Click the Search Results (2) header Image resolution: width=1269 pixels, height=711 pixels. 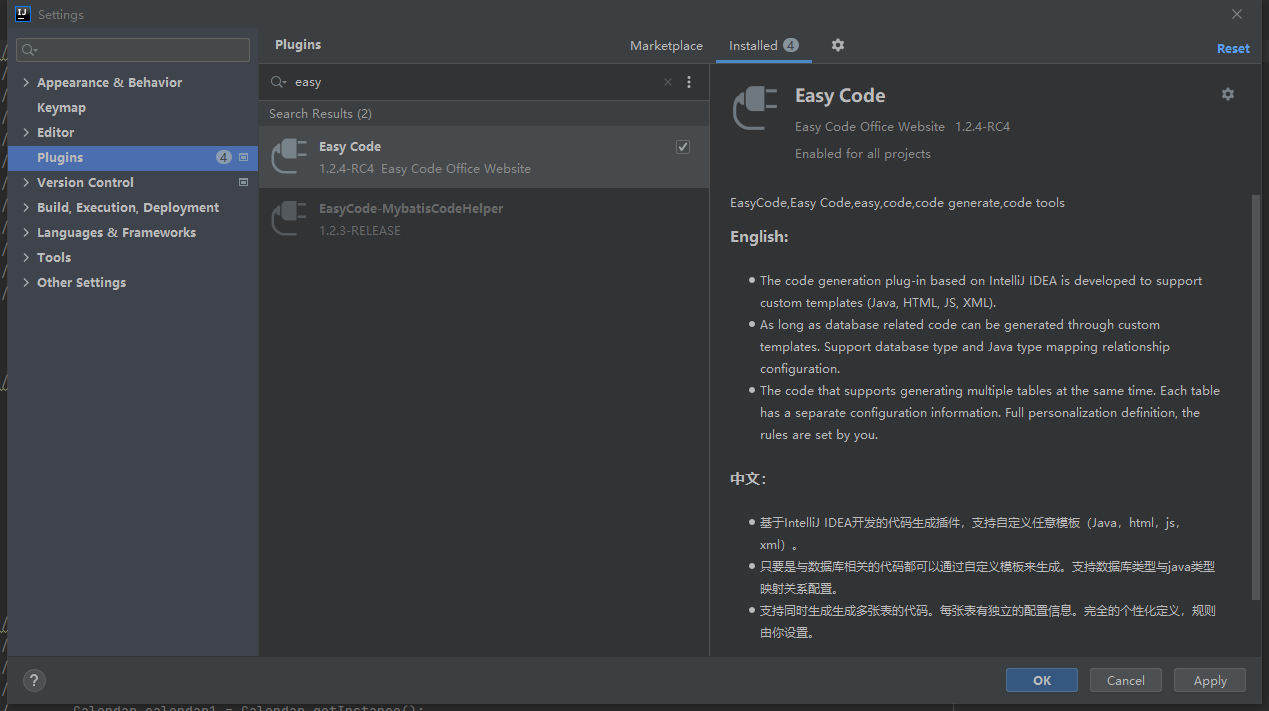[x=320, y=113]
